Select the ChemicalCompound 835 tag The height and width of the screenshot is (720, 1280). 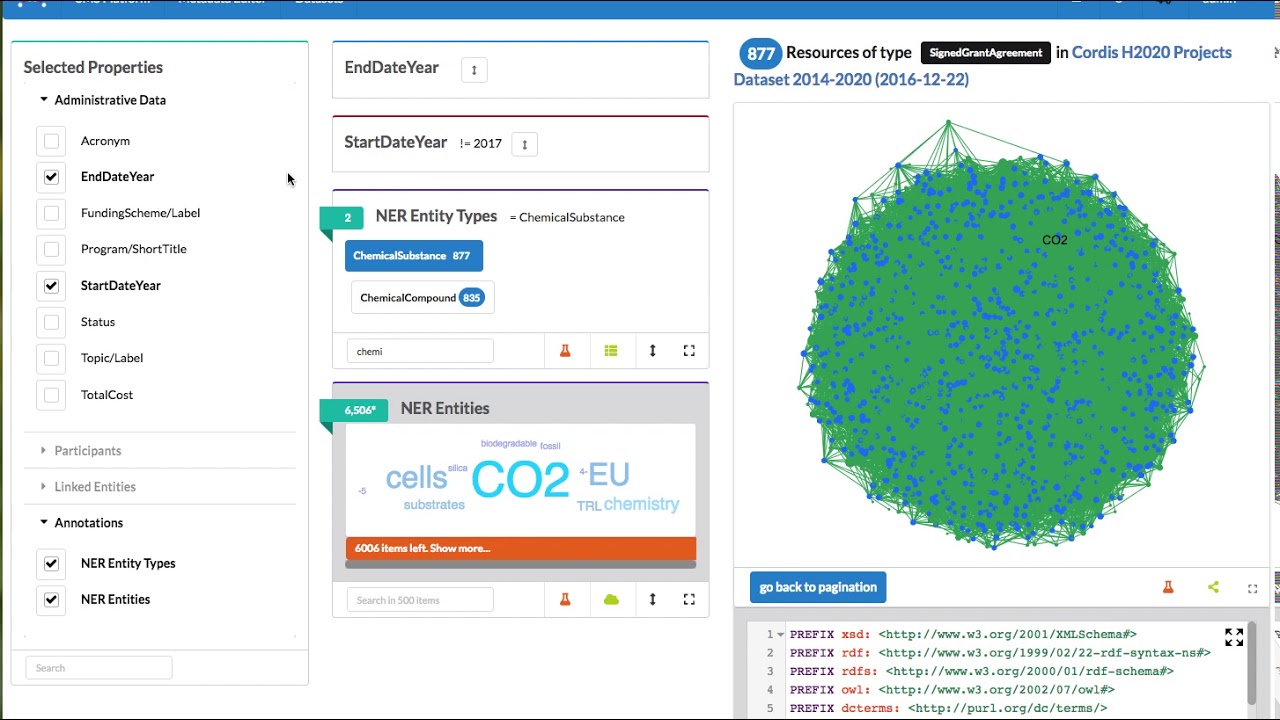click(x=422, y=298)
